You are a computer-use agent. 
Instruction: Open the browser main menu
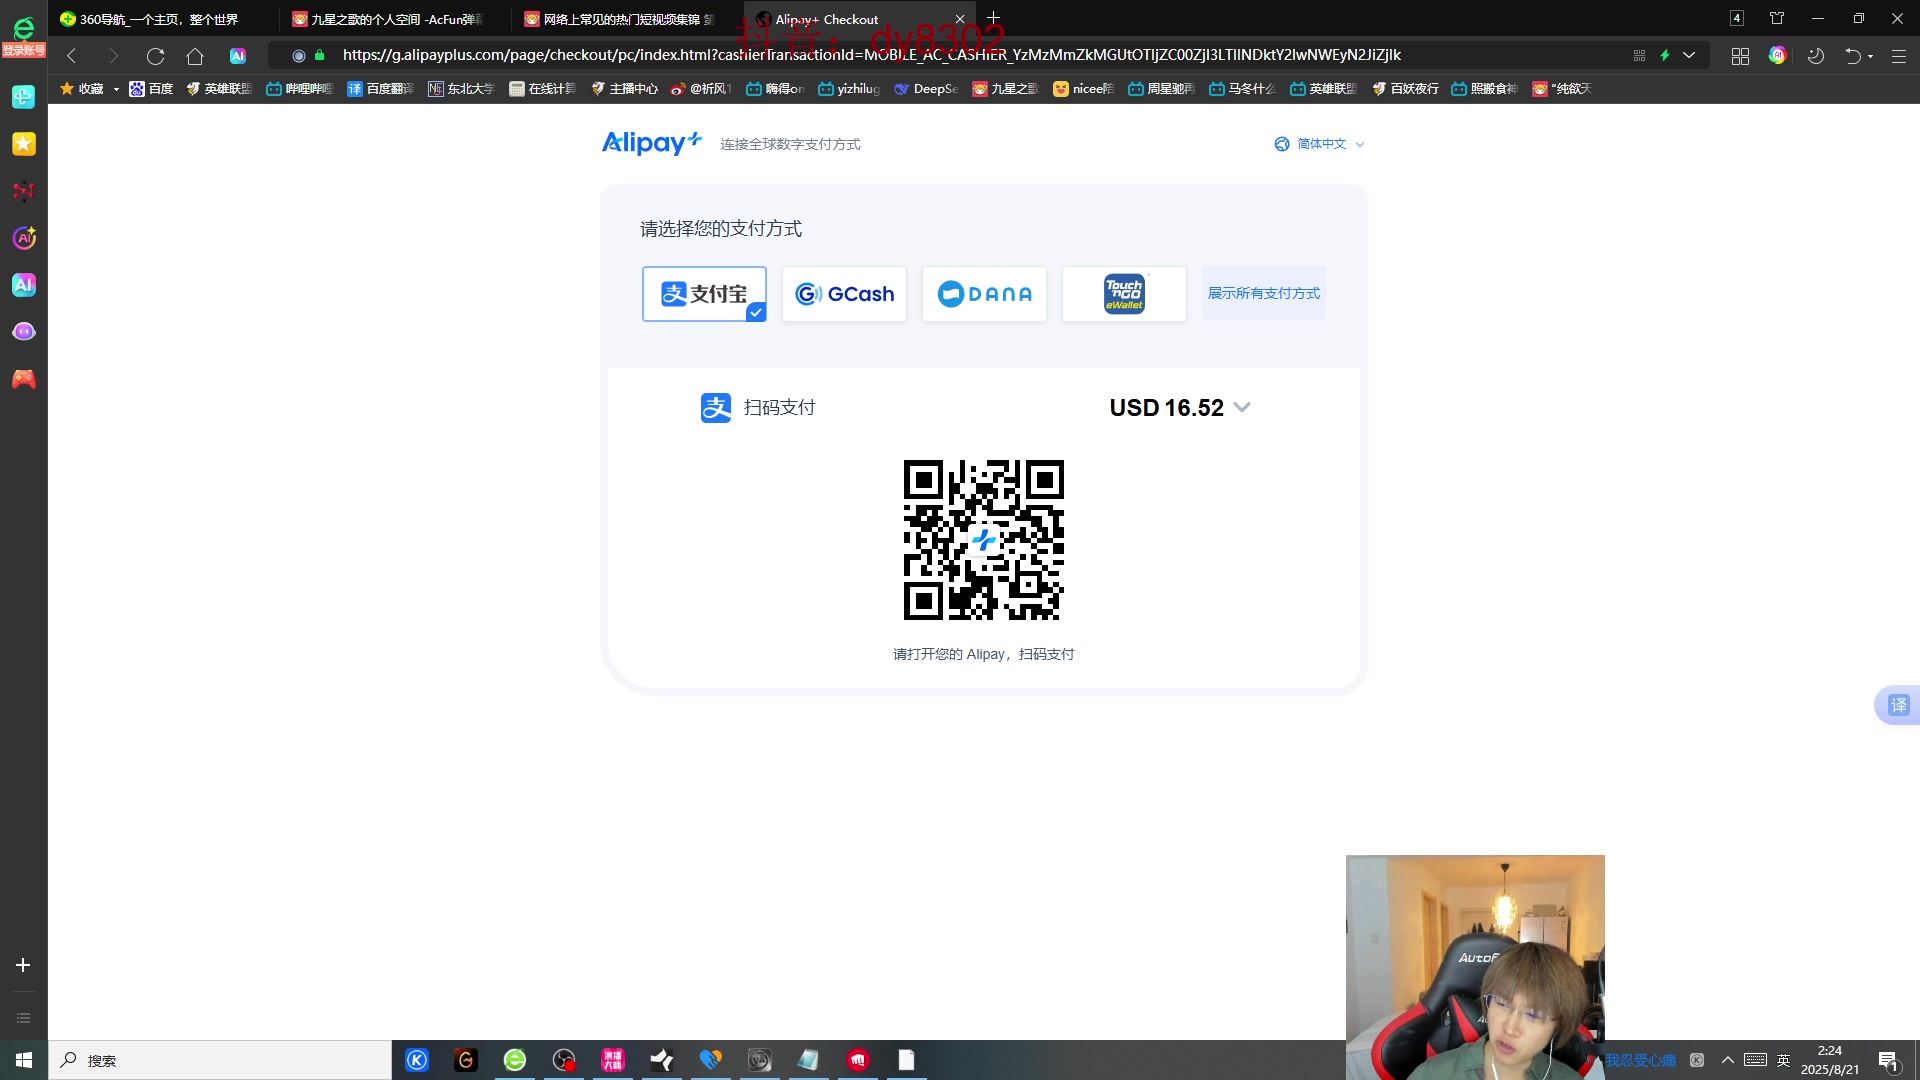(x=1898, y=56)
